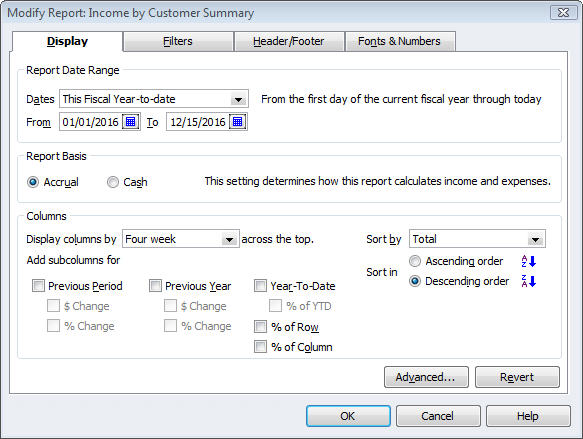
Task: Choose Ascending order radio option
Action: [415, 261]
